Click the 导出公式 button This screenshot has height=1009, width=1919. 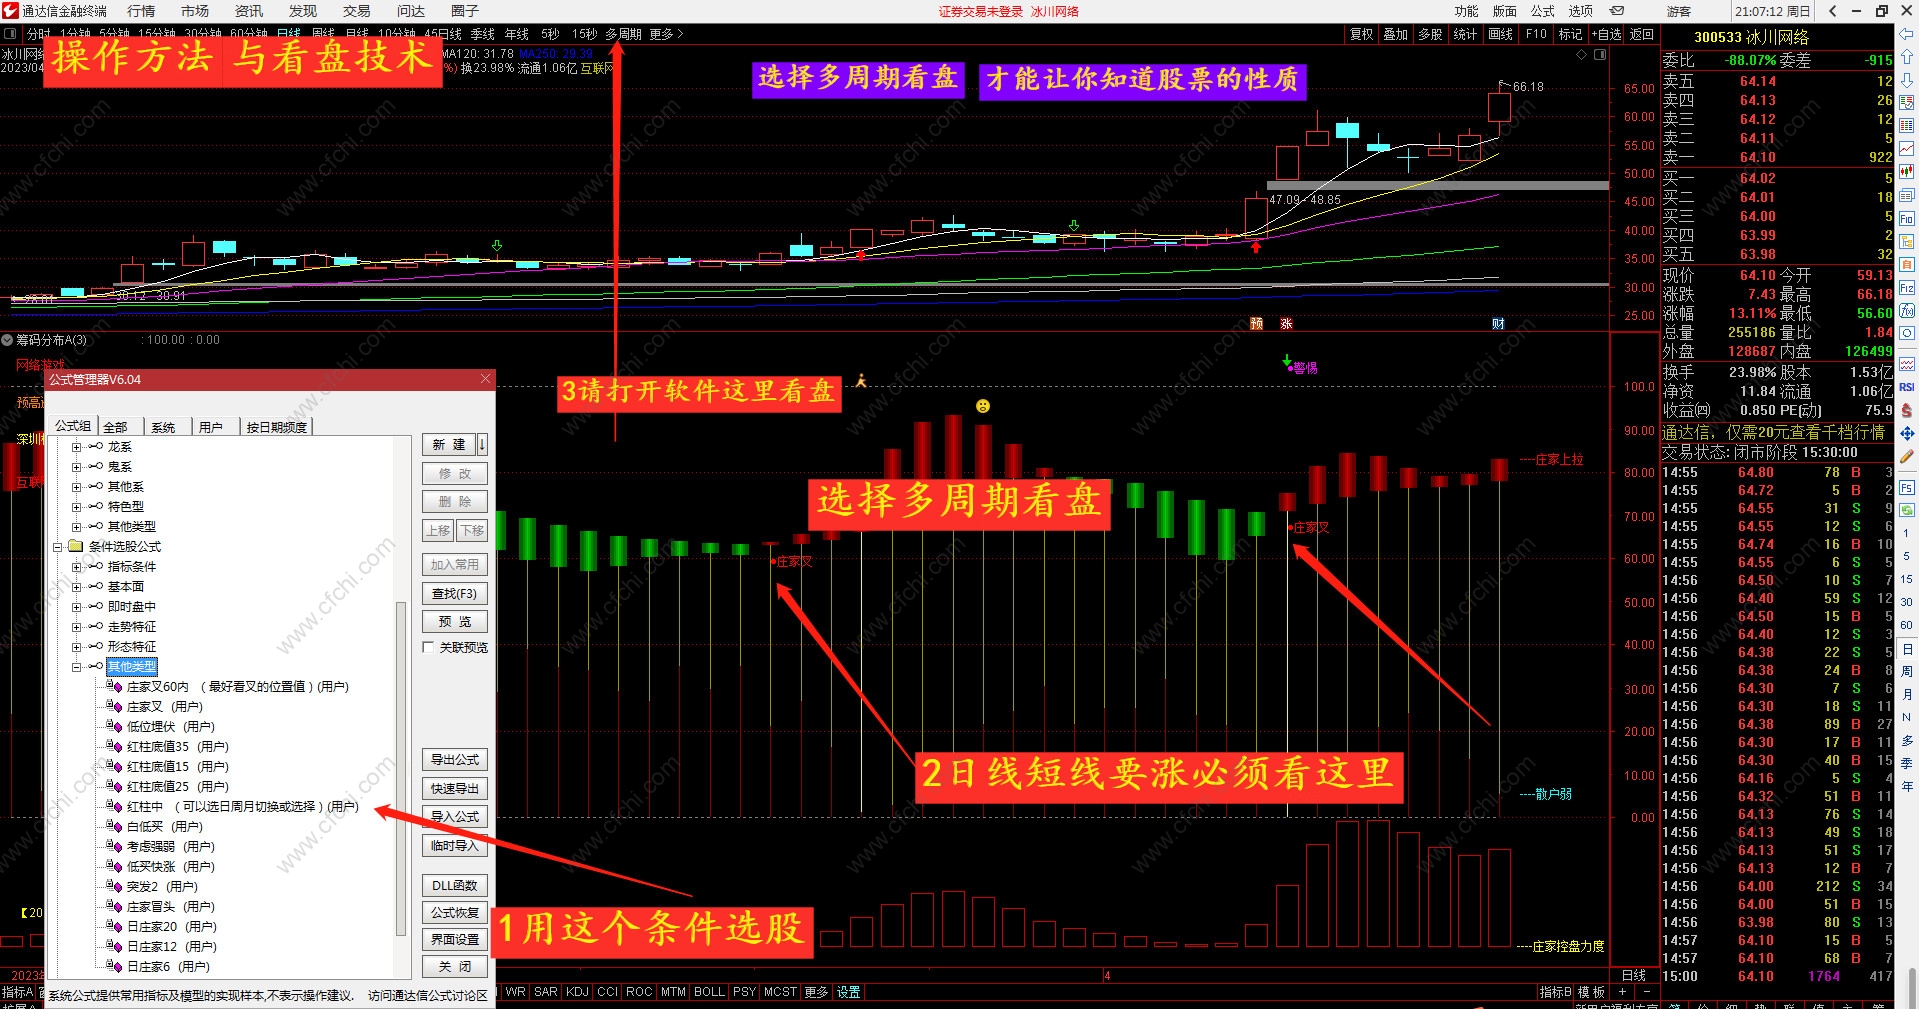(455, 759)
